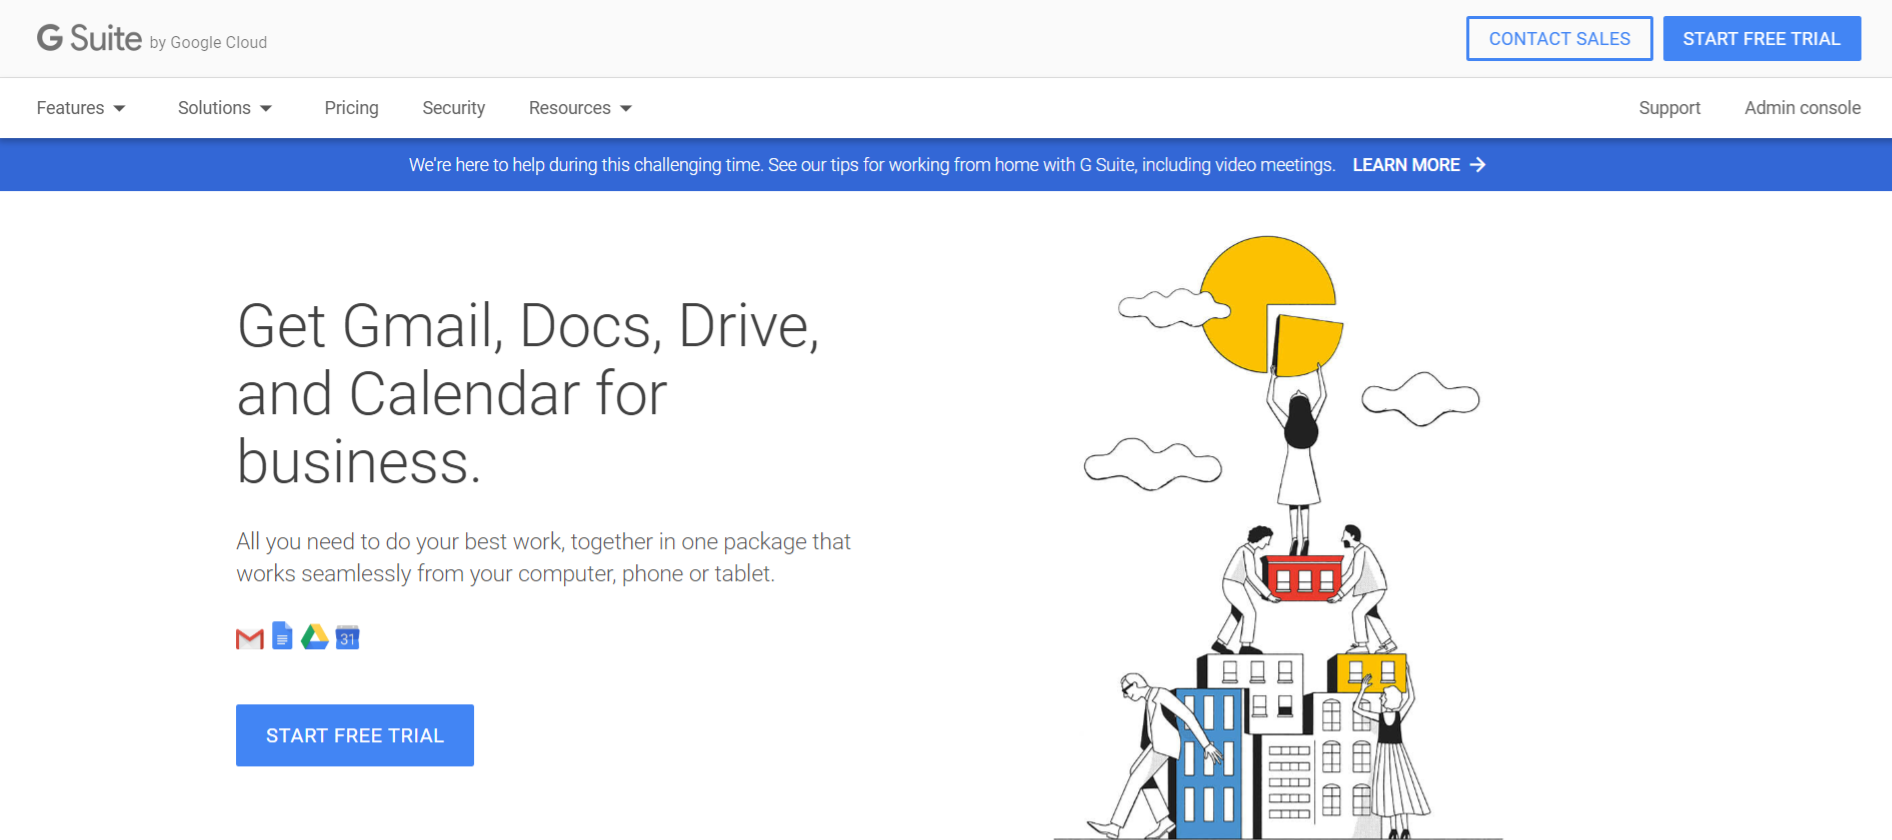The width and height of the screenshot is (1892, 840).
Task: Click the headline 'Get Gmail, Docs, Drive, and Calendar for business.'
Action: click(x=529, y=394)
